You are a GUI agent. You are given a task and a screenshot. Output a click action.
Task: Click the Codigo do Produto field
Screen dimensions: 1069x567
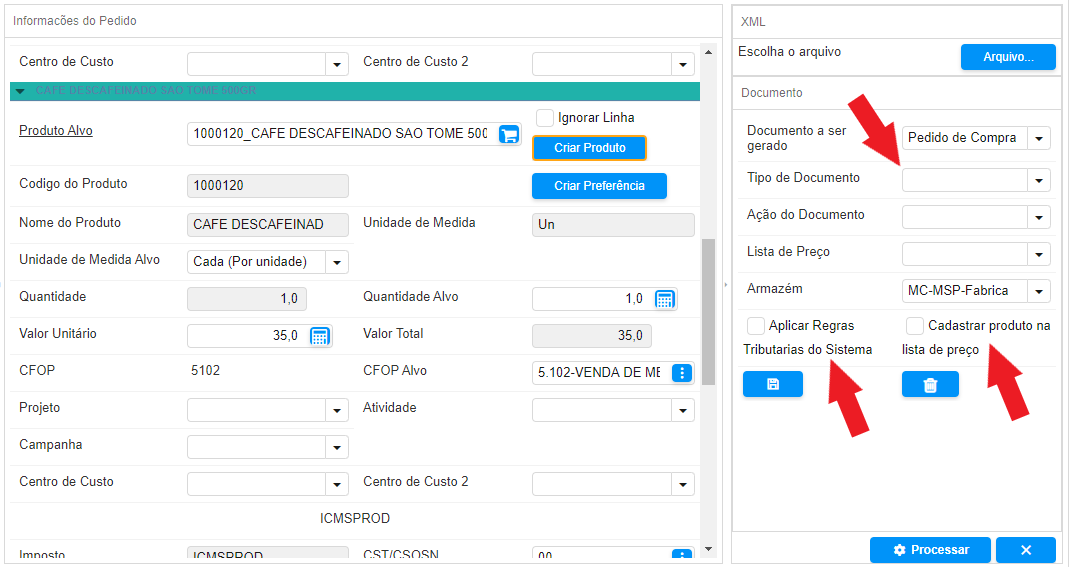pyautogui.click(x=268, y=186)
